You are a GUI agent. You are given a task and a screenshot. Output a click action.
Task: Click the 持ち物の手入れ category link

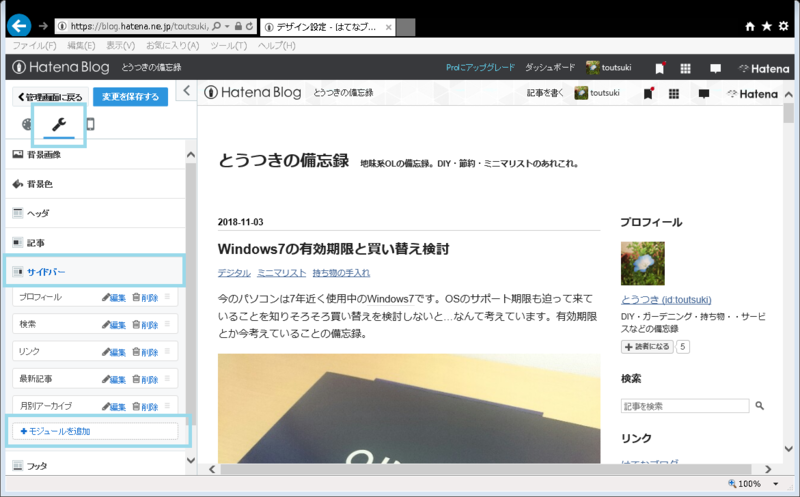coord(341,273)
